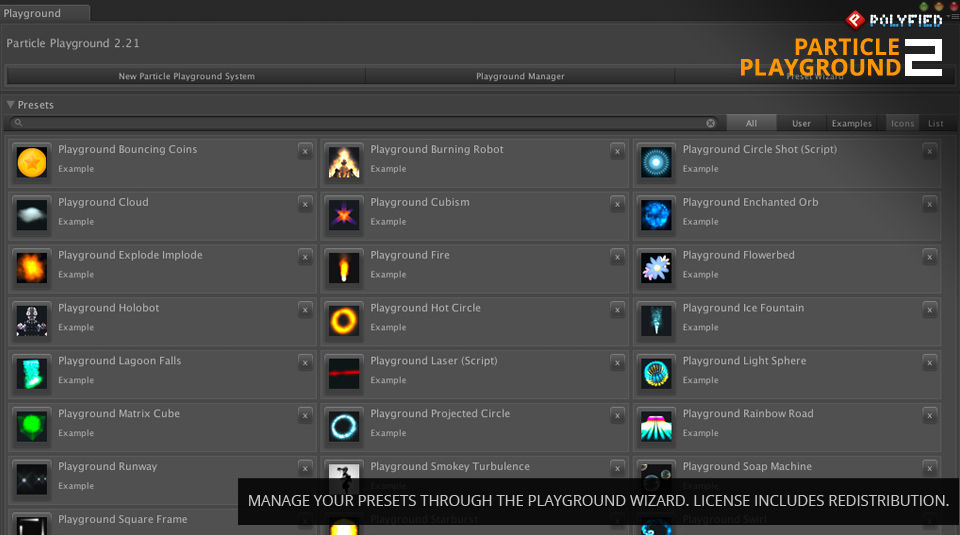Select the Playground Ice Fountain preset icon

(656, 321)
